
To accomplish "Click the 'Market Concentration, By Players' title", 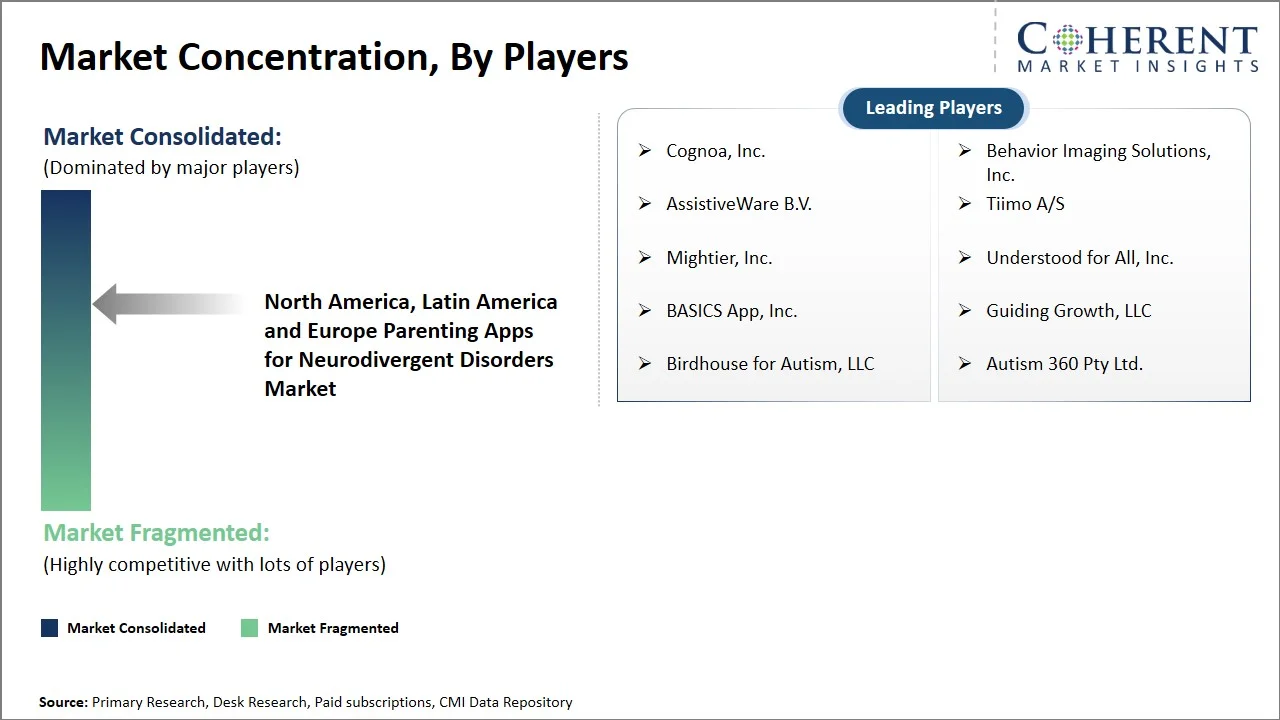I will [x=334, y=57].
